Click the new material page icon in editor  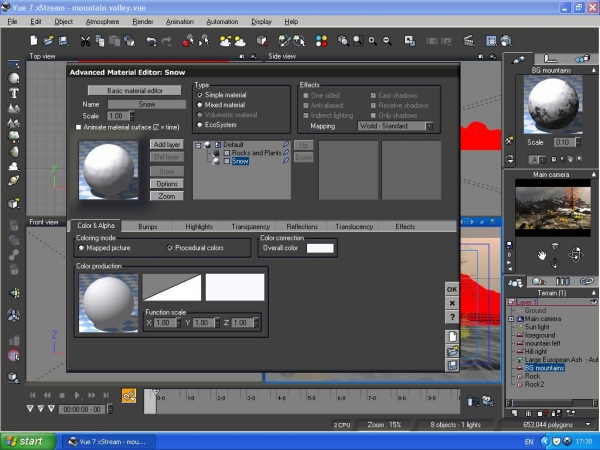452,336
